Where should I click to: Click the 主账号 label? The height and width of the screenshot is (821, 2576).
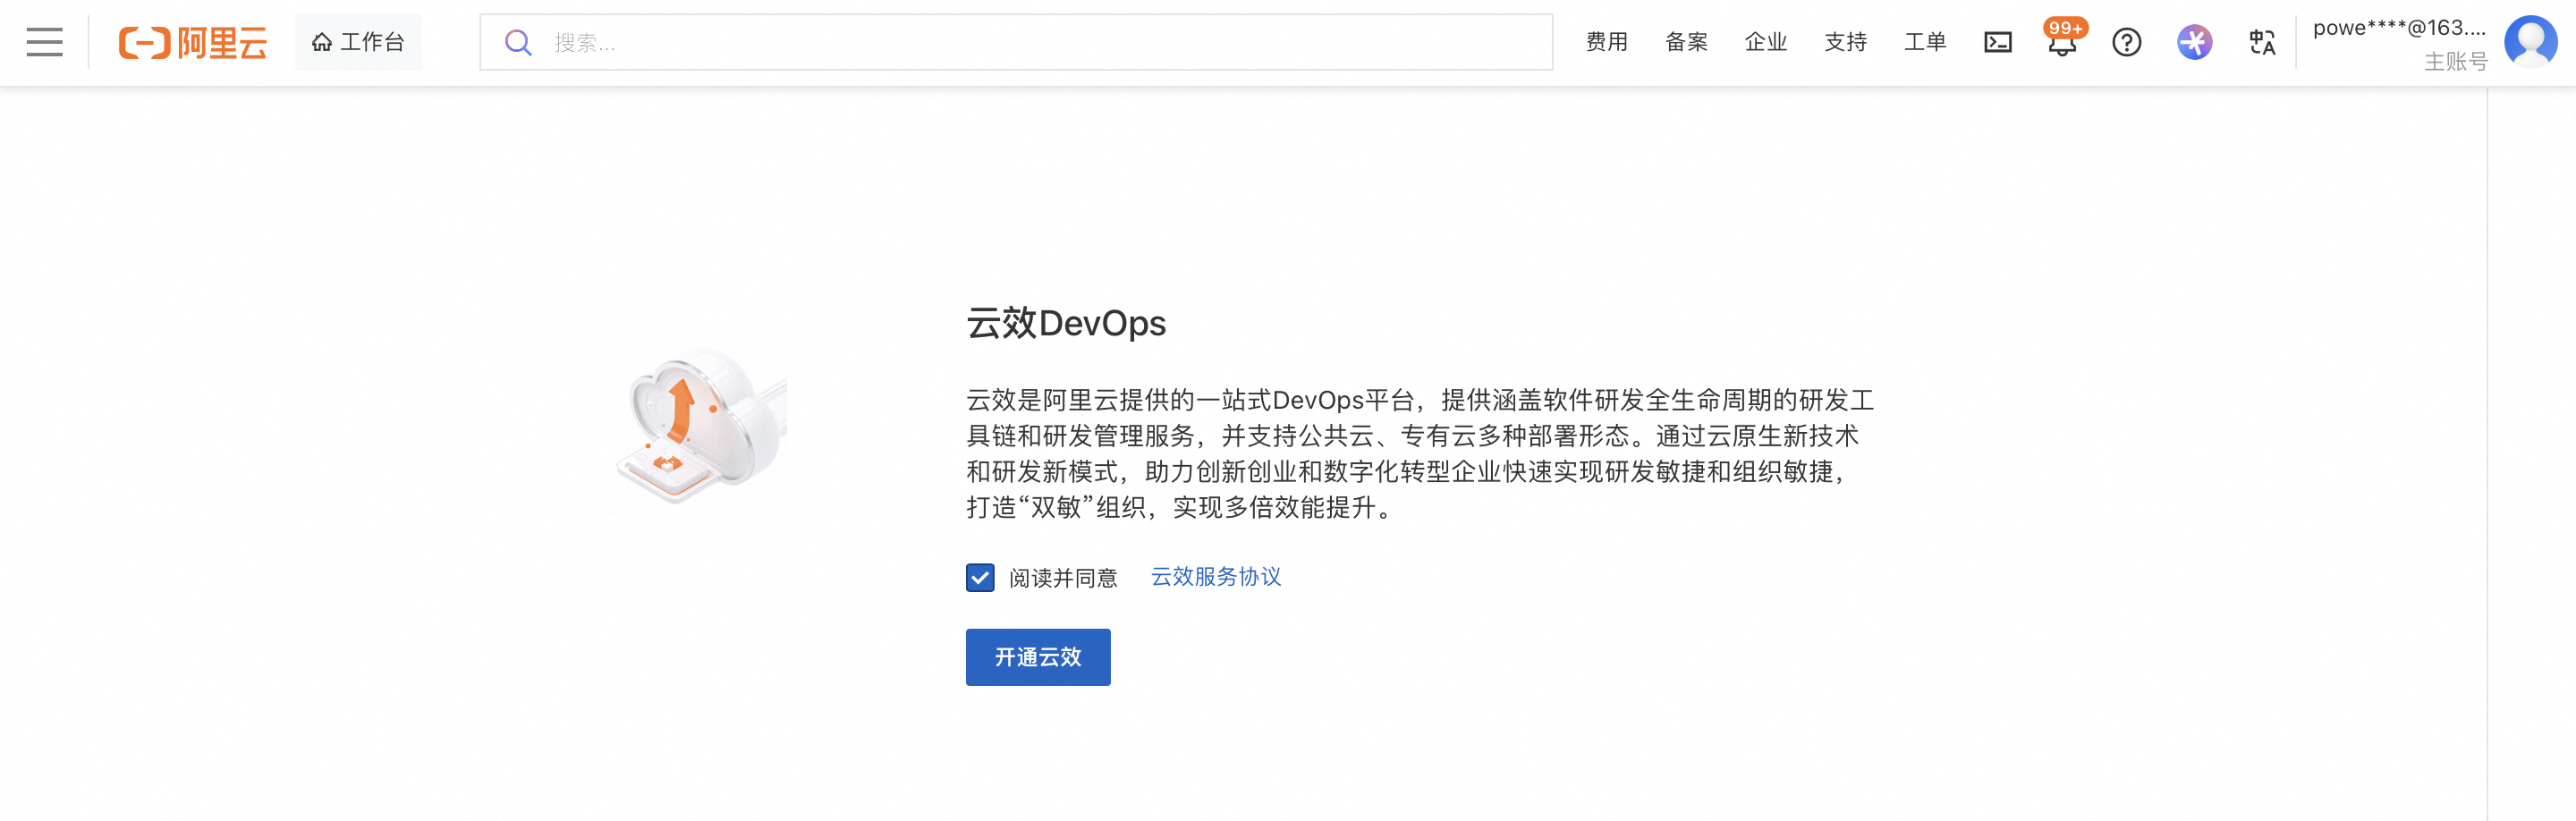tap(2456, 62)
